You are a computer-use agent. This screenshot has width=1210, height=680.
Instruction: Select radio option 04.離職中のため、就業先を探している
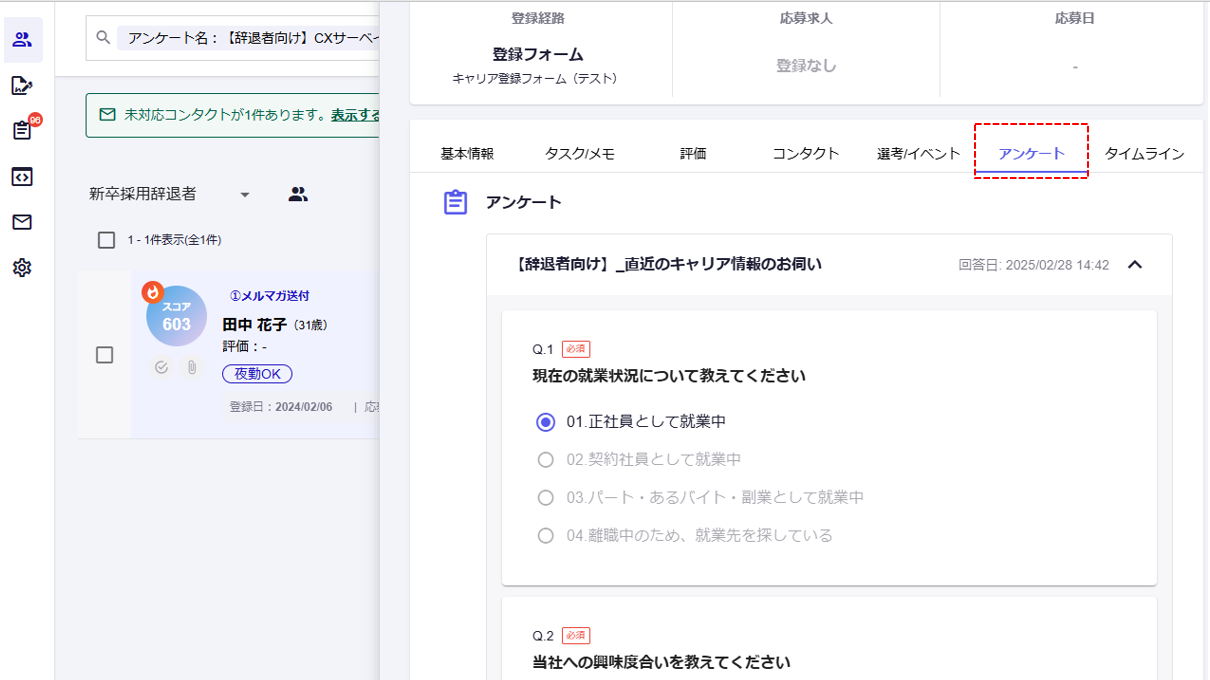click(545, 536)
